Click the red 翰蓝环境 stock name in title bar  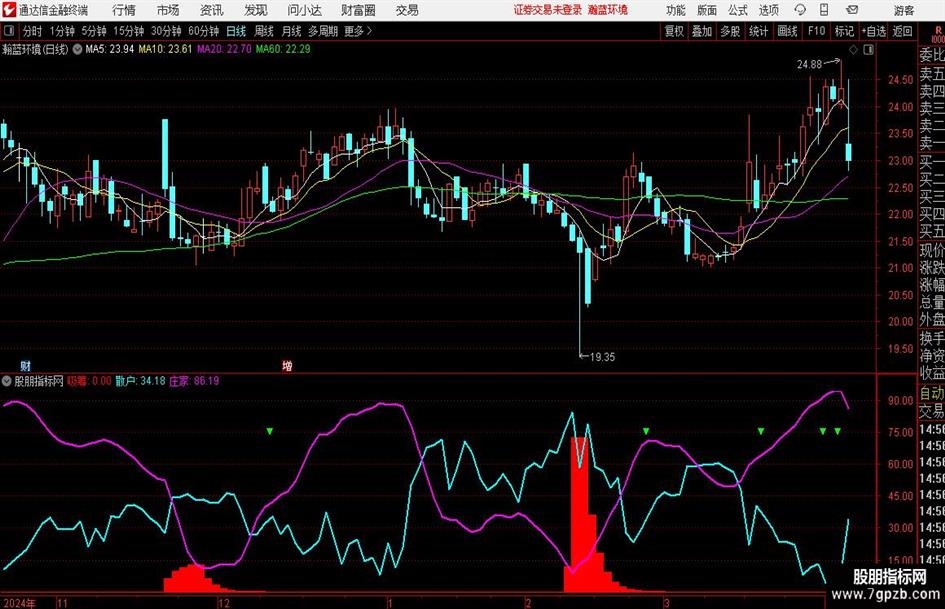pyautogui.click(x=608, y=10)
